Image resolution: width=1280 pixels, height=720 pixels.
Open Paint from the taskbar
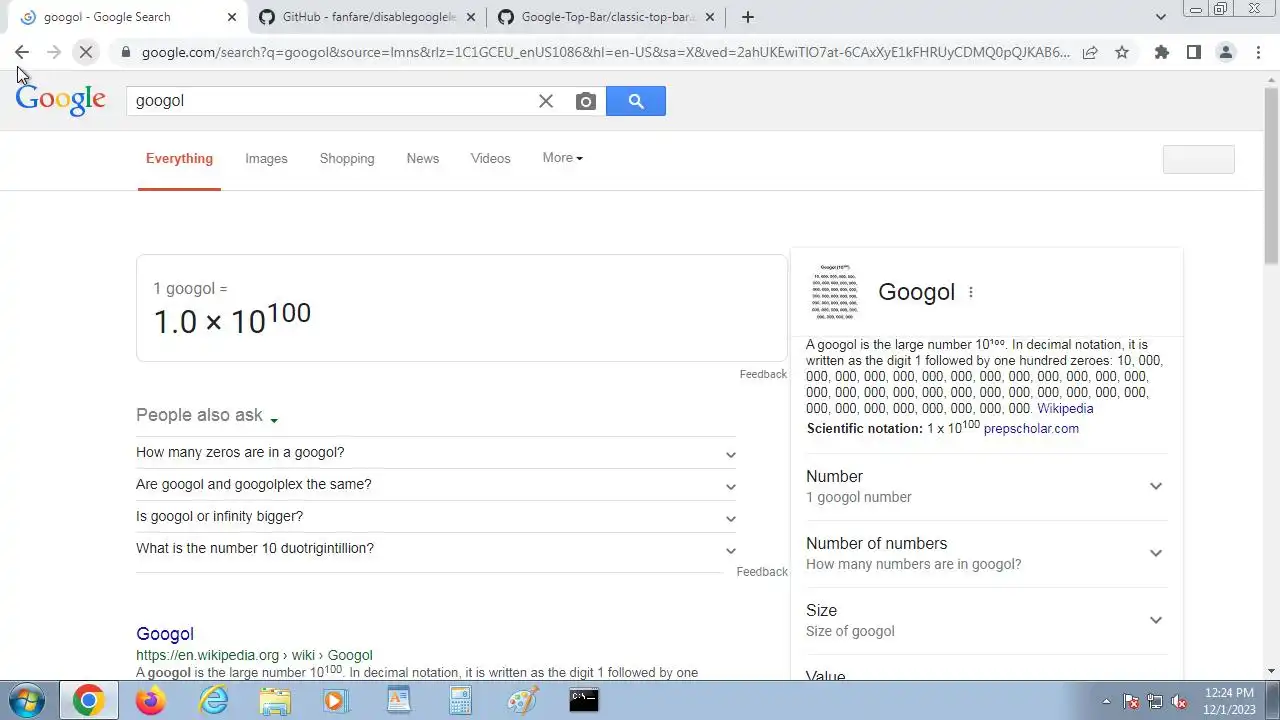pyautogui.click(x=522, y=700)
